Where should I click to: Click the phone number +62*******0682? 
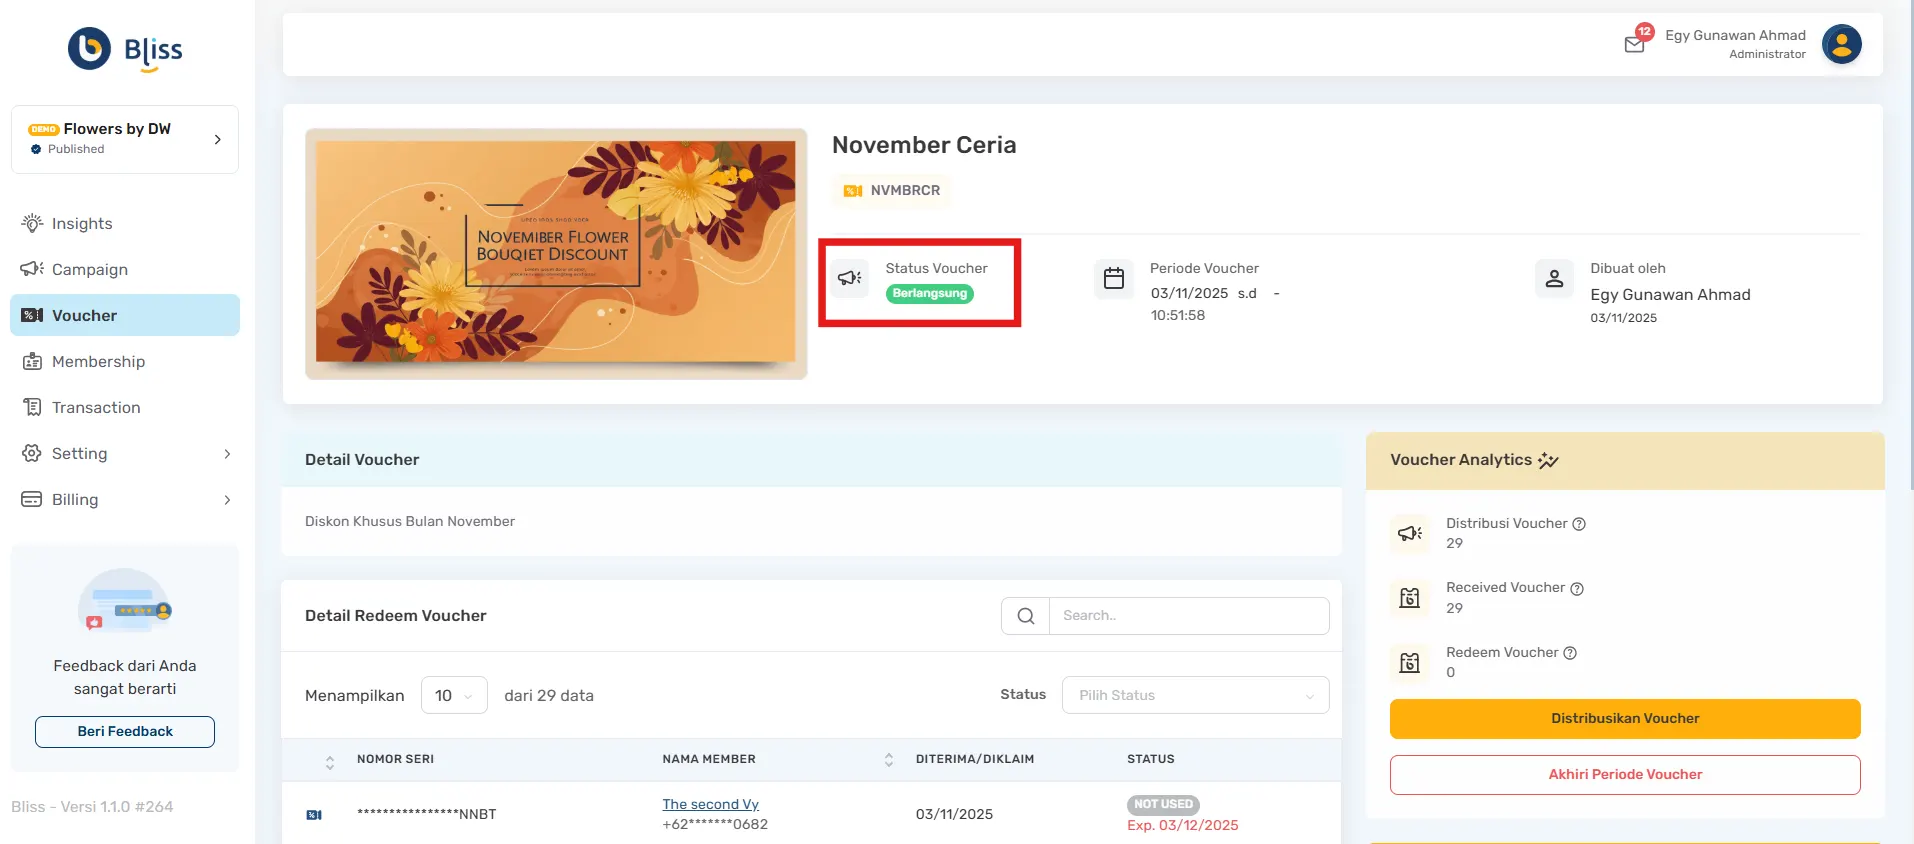[715, 824]
